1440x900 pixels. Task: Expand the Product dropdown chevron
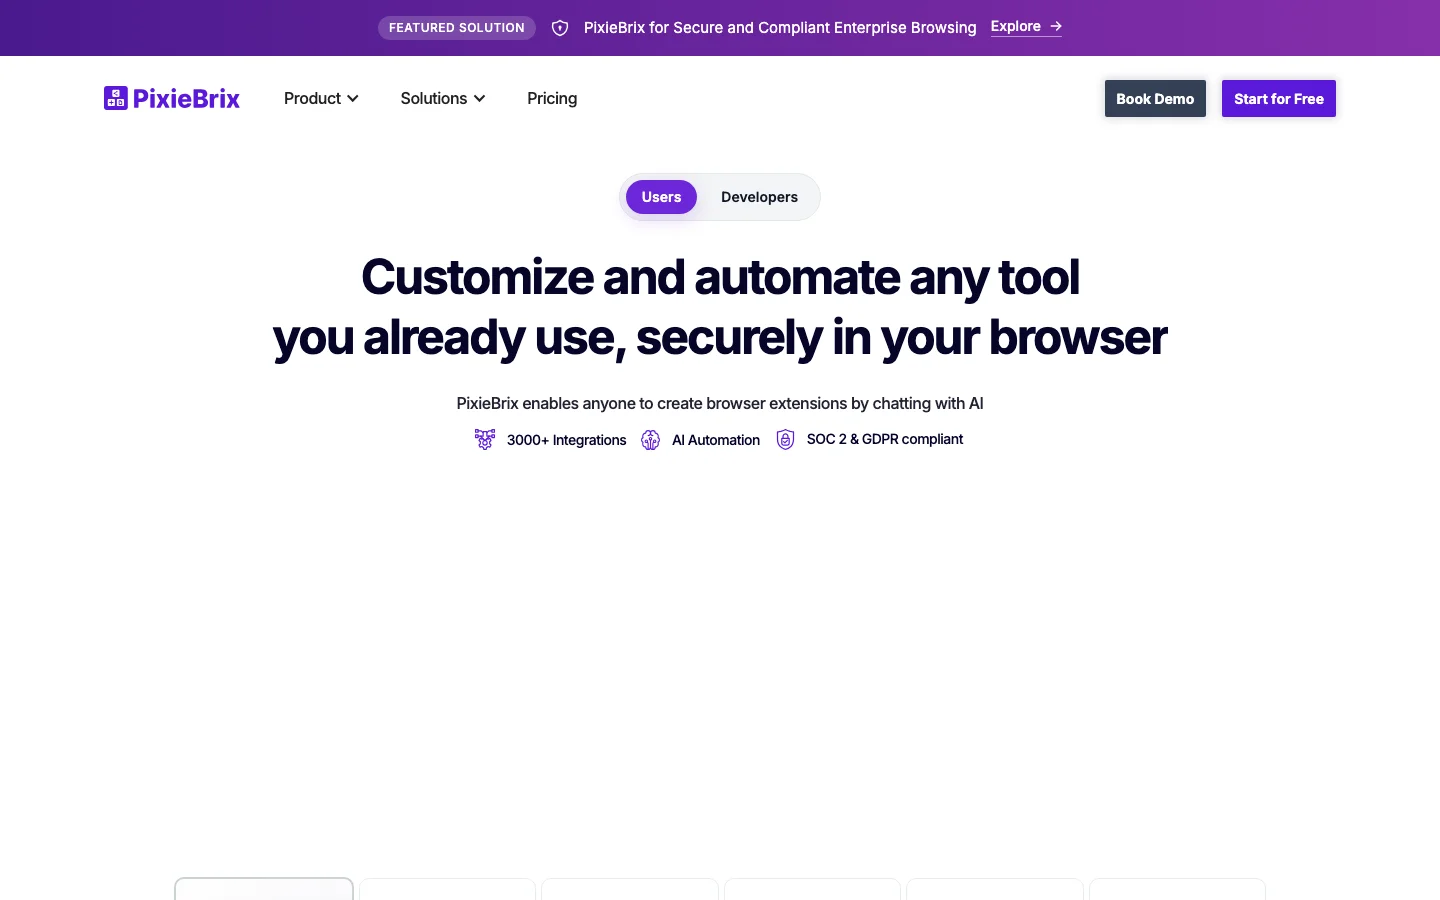tap(353, 99)
